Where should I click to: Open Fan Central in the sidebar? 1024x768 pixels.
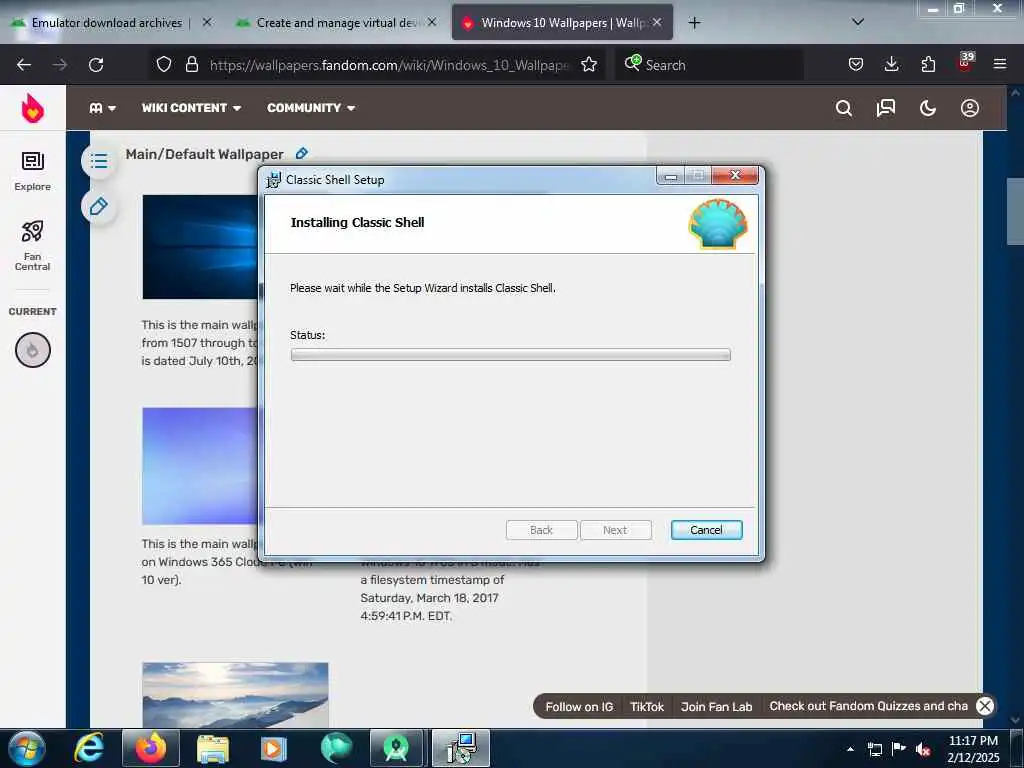pos(33,245)
